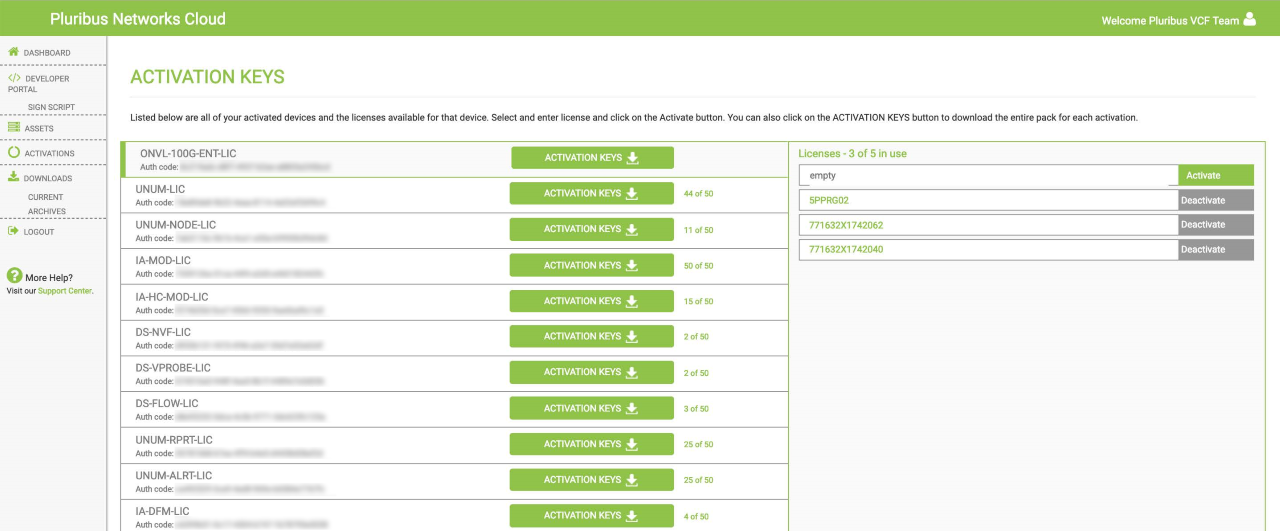Download activation keys for DS-VPROBE-LIC

pyautogui.click(x=591, y=372)
